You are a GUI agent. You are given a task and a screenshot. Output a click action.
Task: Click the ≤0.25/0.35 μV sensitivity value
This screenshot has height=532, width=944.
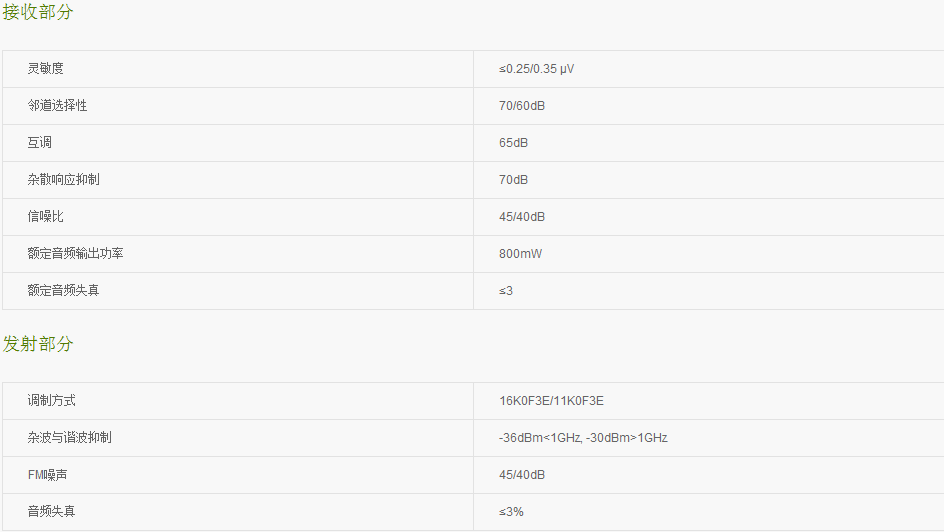536,69
